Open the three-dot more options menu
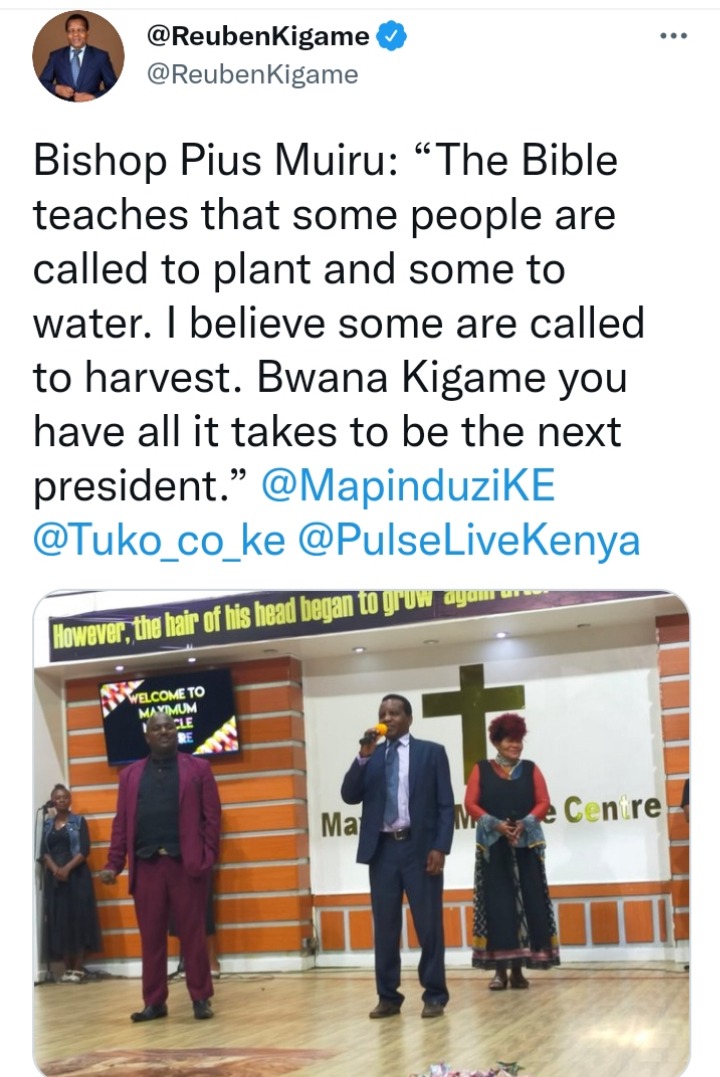The width and height of the screenshot is (720, 1077). [x=673, y=36]
